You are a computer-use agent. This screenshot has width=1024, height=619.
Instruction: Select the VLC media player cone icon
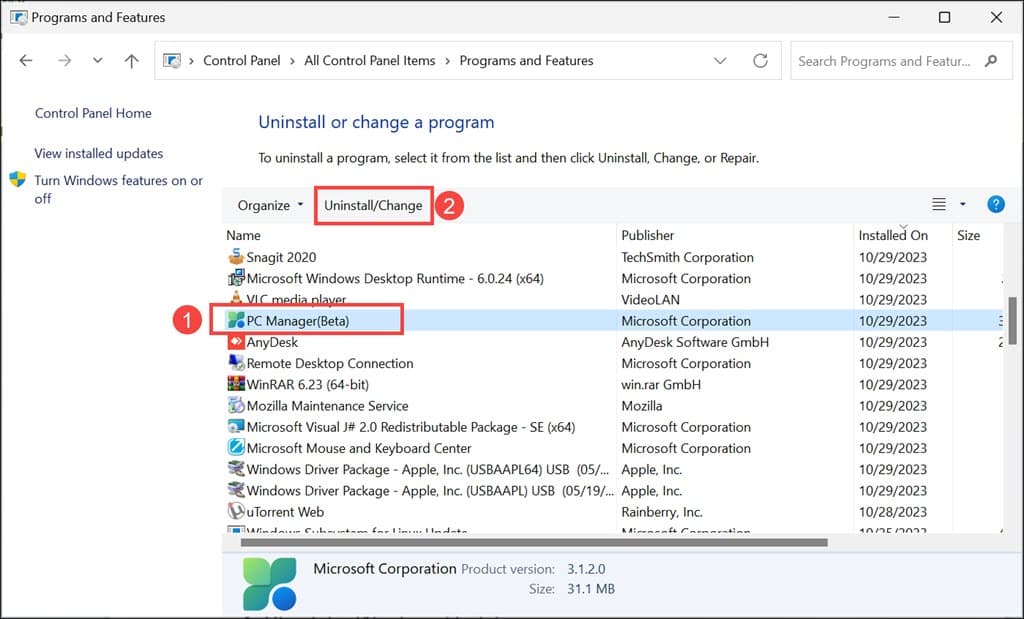point(236,298)
